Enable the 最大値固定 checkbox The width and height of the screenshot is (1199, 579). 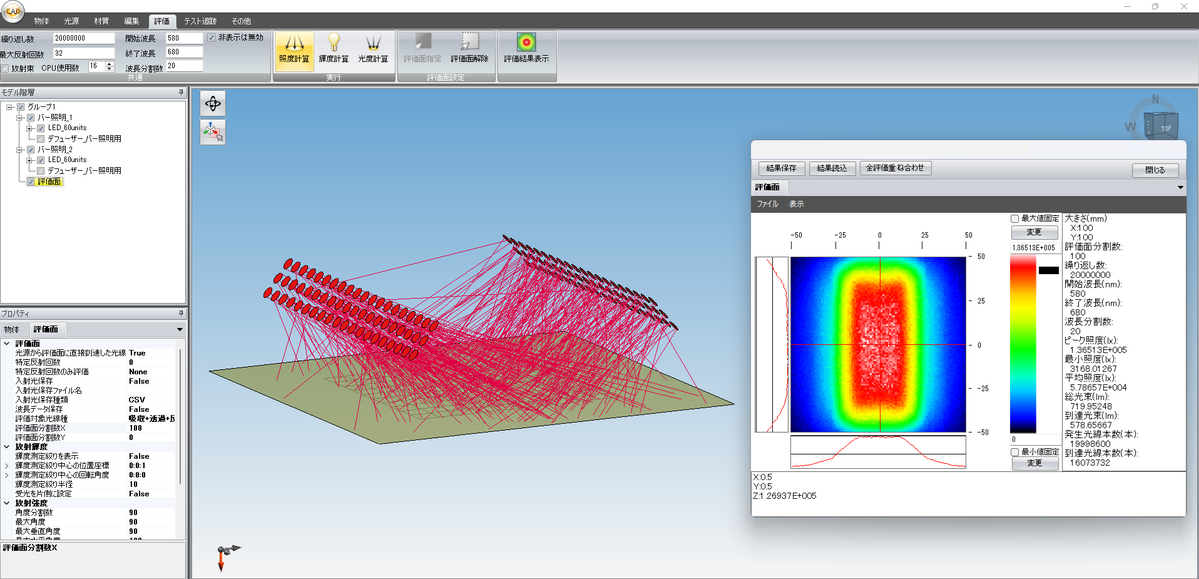coord(1015,218)
